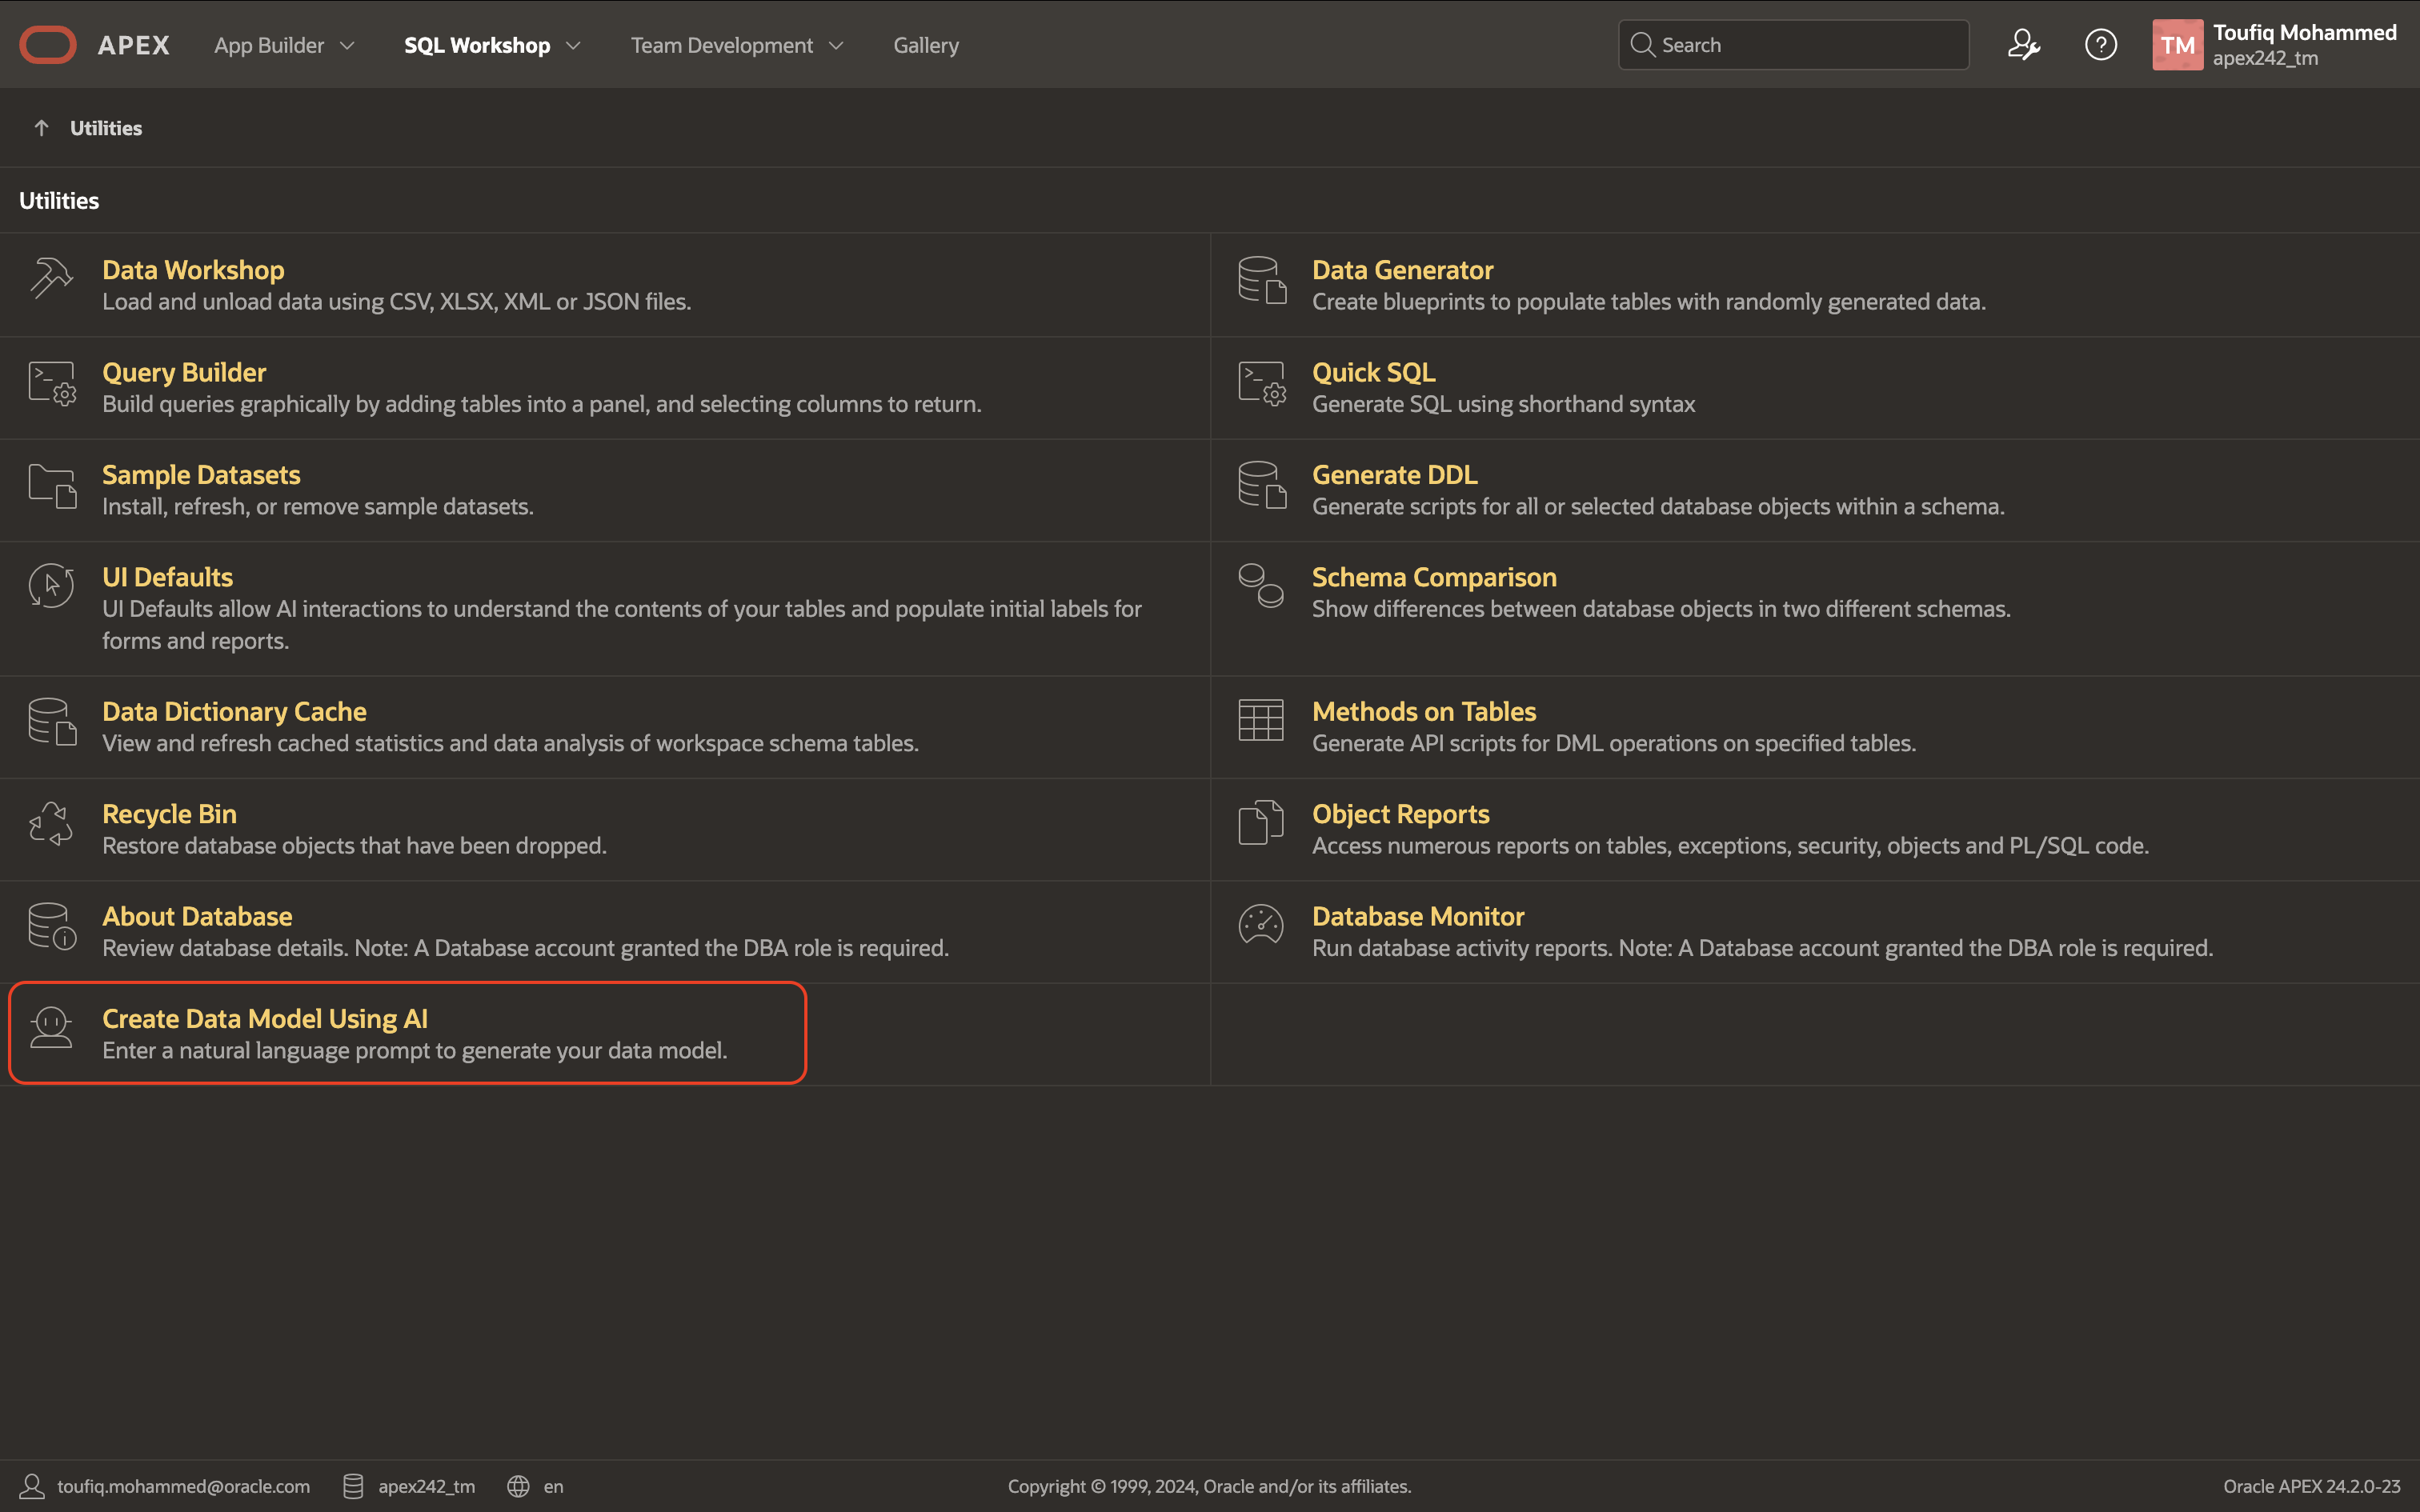
Task: Click the Database Monitor gauge icon
Action: click(1261, 926)
